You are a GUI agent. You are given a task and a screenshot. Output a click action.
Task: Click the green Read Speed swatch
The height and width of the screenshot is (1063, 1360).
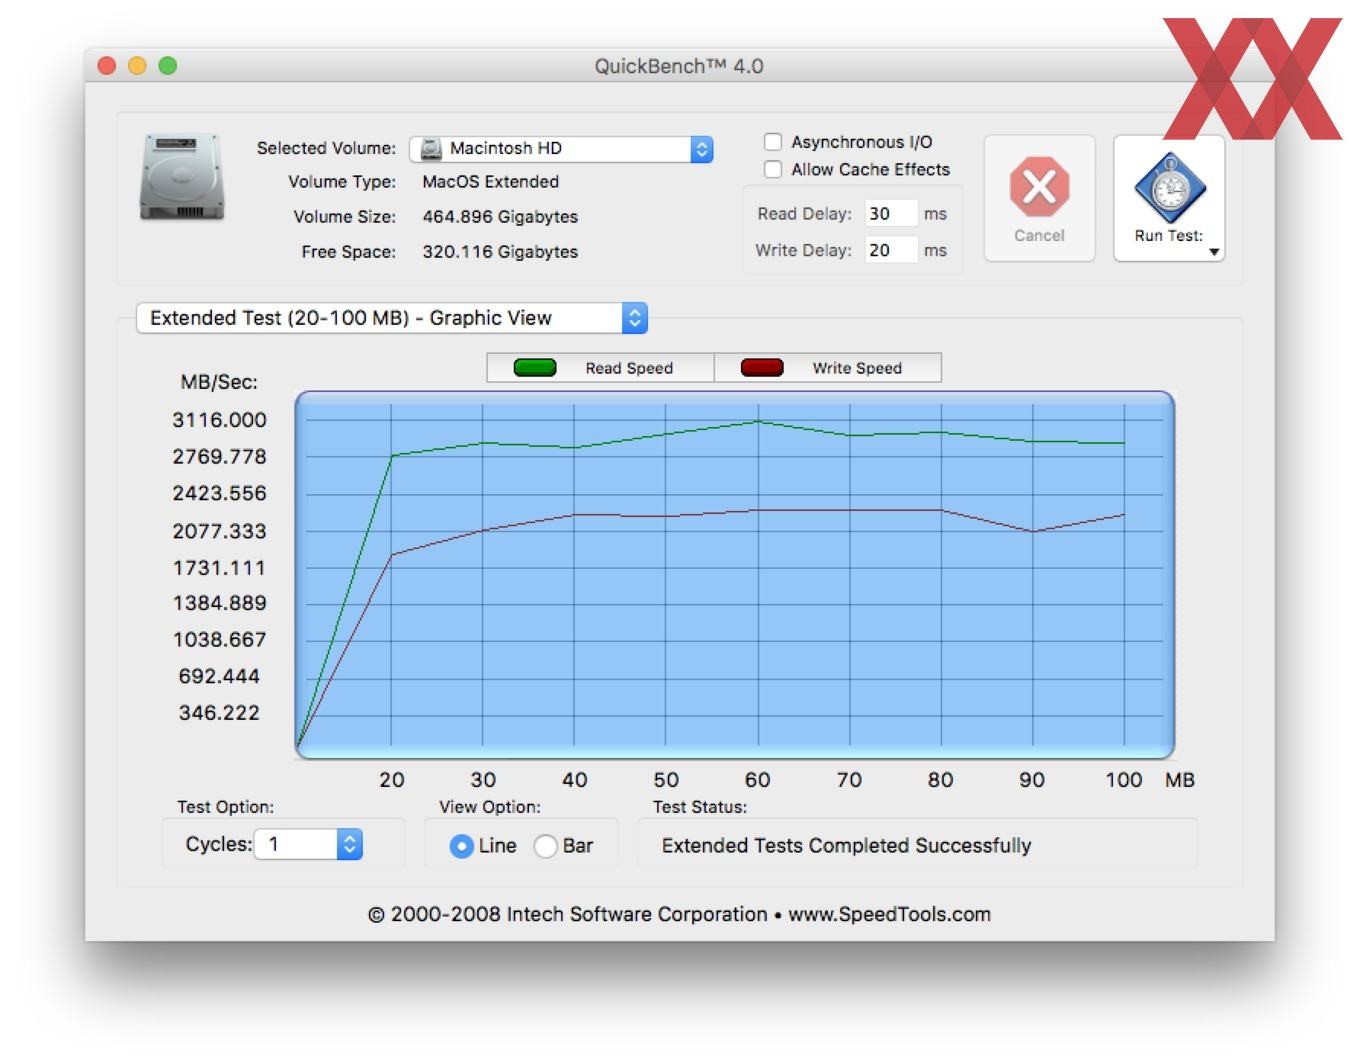point(535,368)
